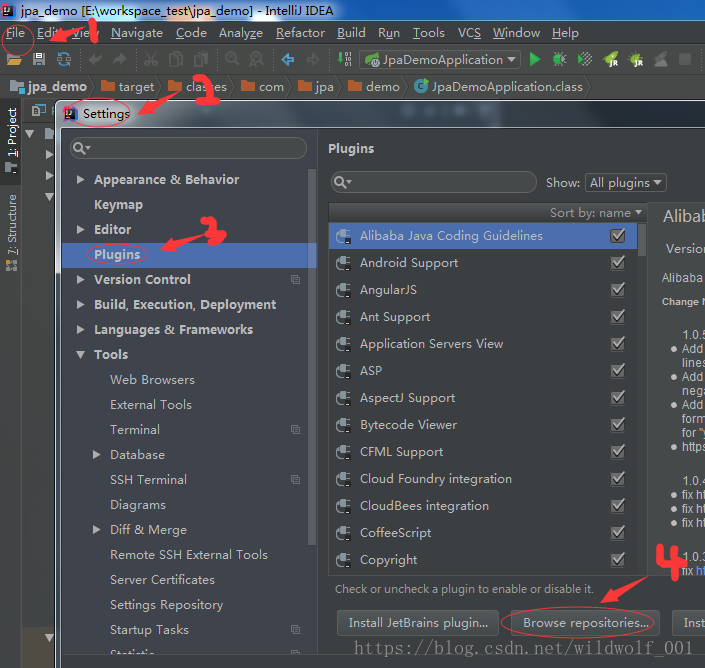
Task: Click Install JetBrains plugin button
Action: click(x=418, y=623)
